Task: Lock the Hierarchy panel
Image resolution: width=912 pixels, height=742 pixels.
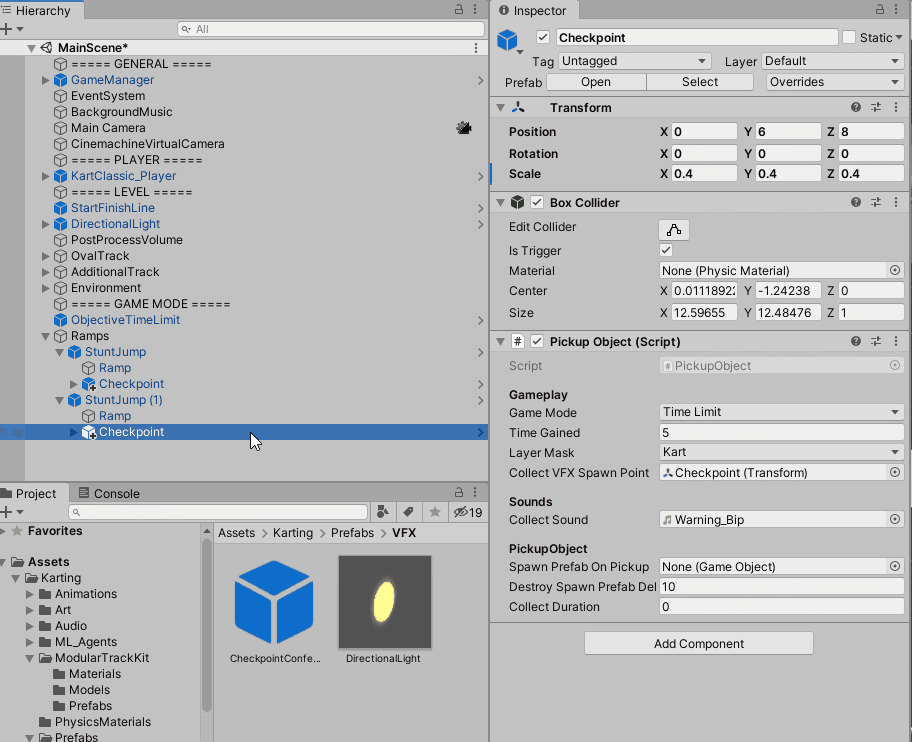Action: click(459, 9)
